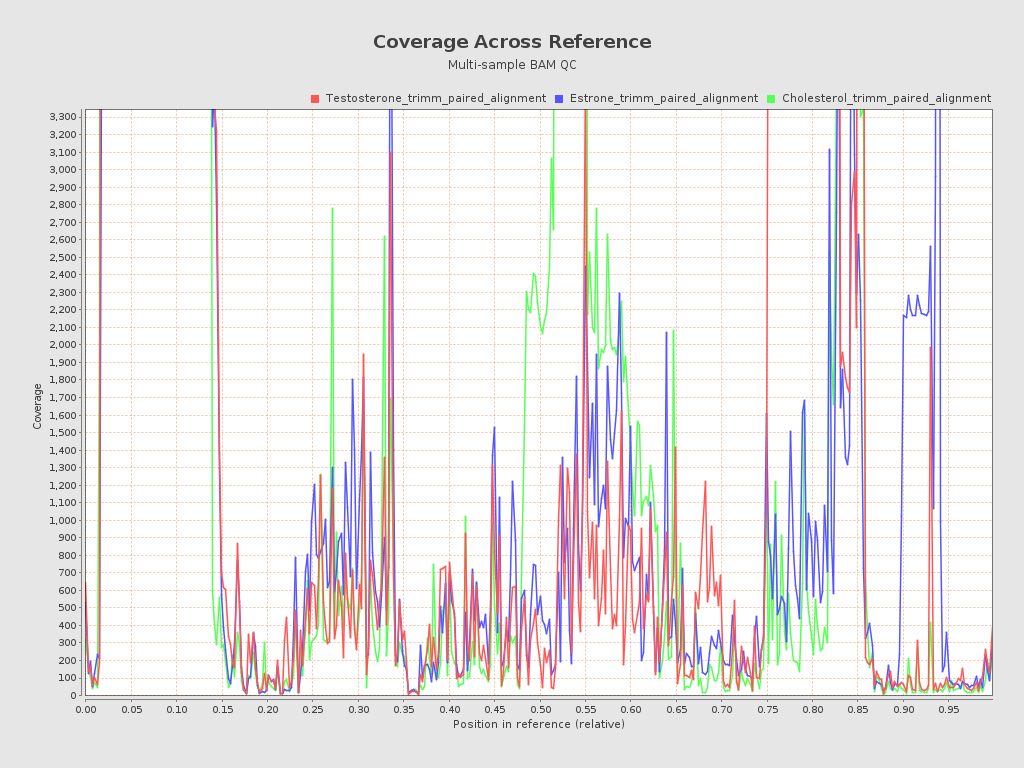Screen dimensions: 1024x768
Task: Click the Position in reference (relative) axis label
Action: coord(539,724)
